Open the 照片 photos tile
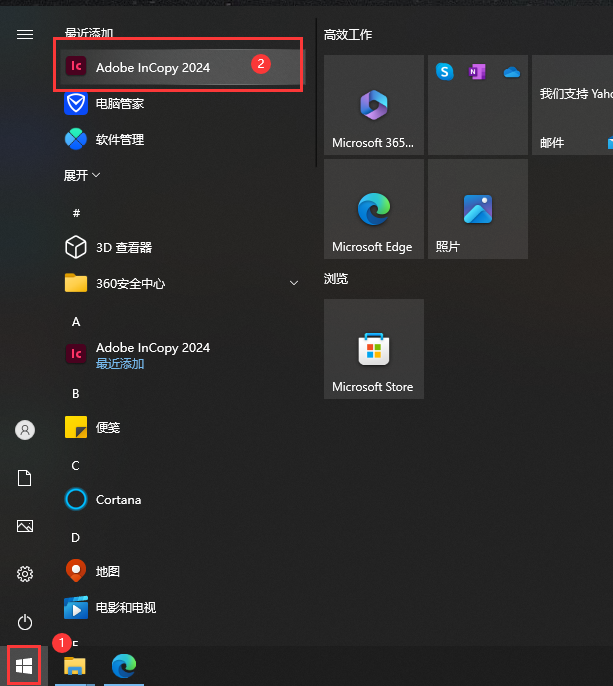613x686 pixels. (477, 209)
